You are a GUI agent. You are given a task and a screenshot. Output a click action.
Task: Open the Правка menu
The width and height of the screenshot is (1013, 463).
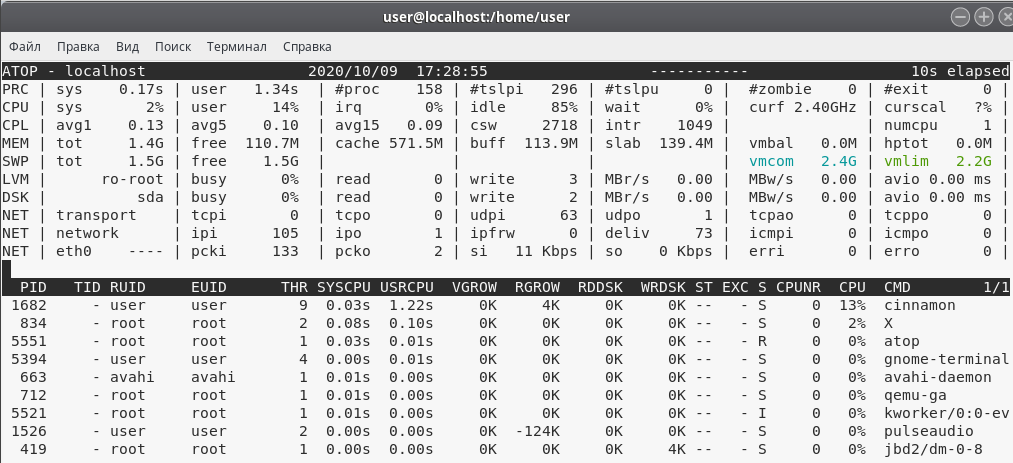coord(78,46)
